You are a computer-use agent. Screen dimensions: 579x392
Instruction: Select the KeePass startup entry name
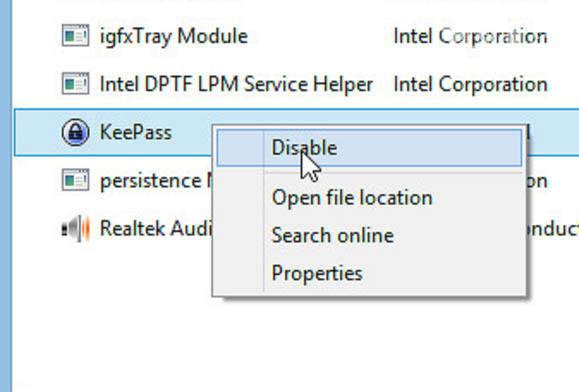coord(136,133)
